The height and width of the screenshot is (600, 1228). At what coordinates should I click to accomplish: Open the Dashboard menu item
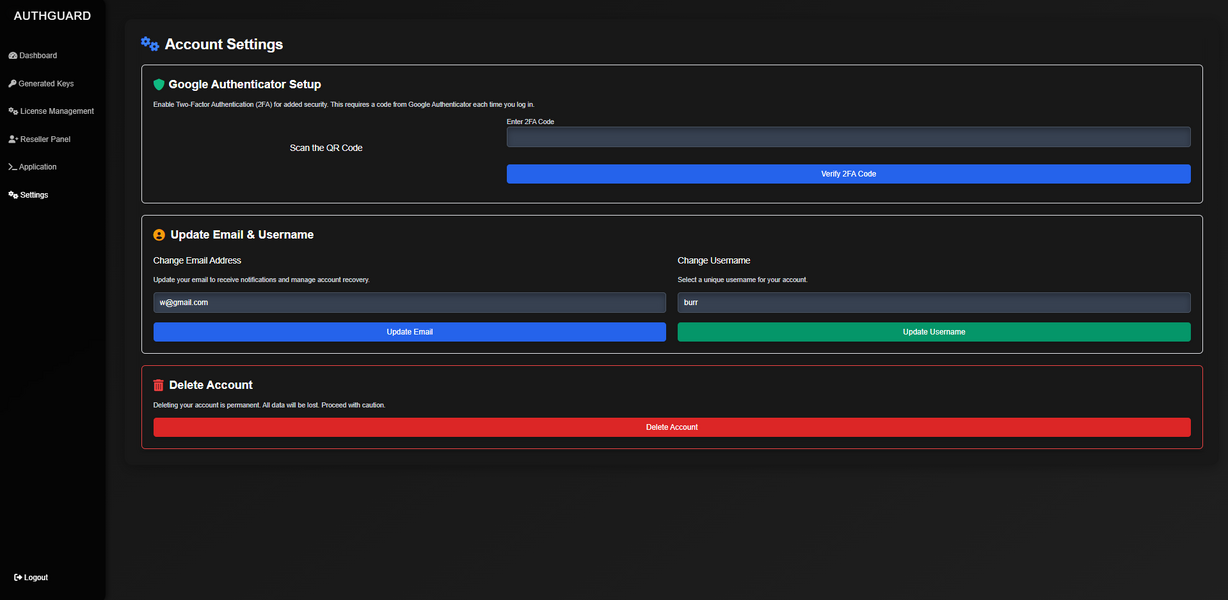pos(38,56)
